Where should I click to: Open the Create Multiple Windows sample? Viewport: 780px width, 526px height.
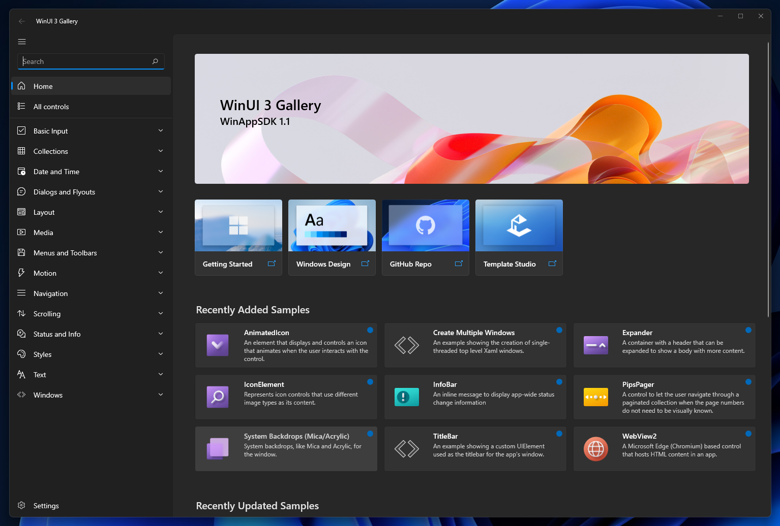click(x=475, y=345)
